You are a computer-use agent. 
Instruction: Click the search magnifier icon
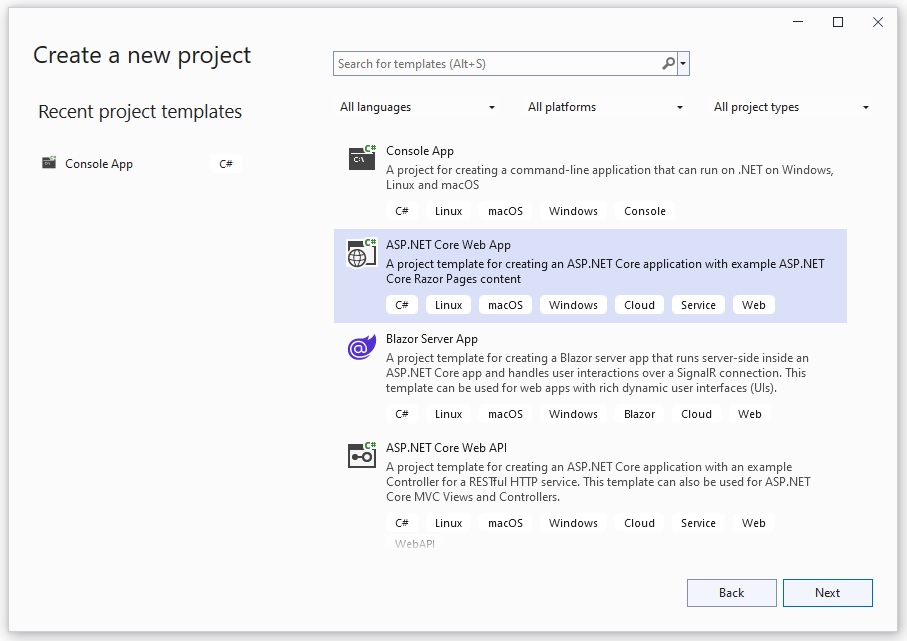click(668, 64)
